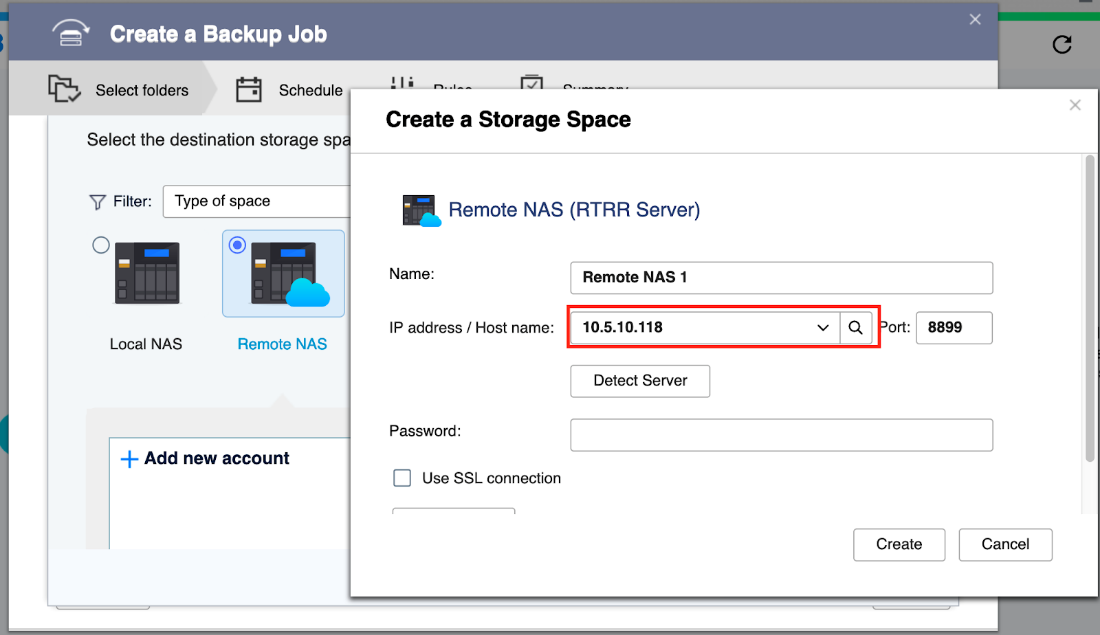1100x635 pixels.
Task: Click the search icon beside IP address field
Action: 856,328
